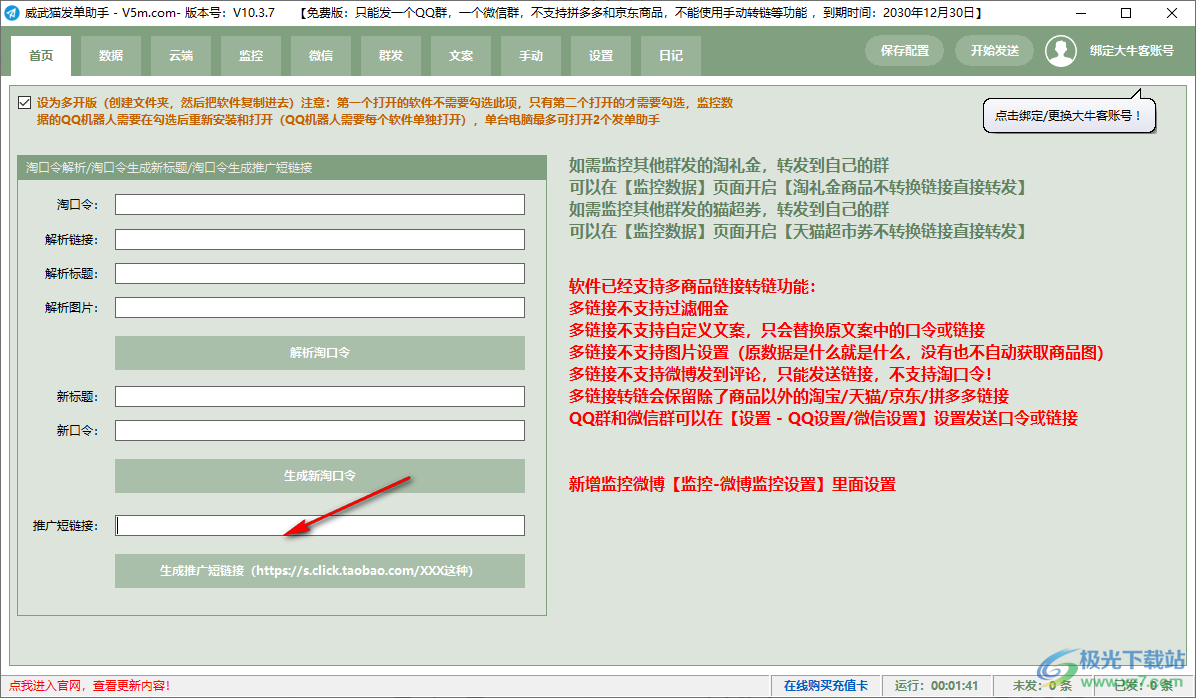The image size is (1196, 698).
Task: Click the red text 新增监控微博 notice
Action: pyautogui.click(x=732, y=484)
